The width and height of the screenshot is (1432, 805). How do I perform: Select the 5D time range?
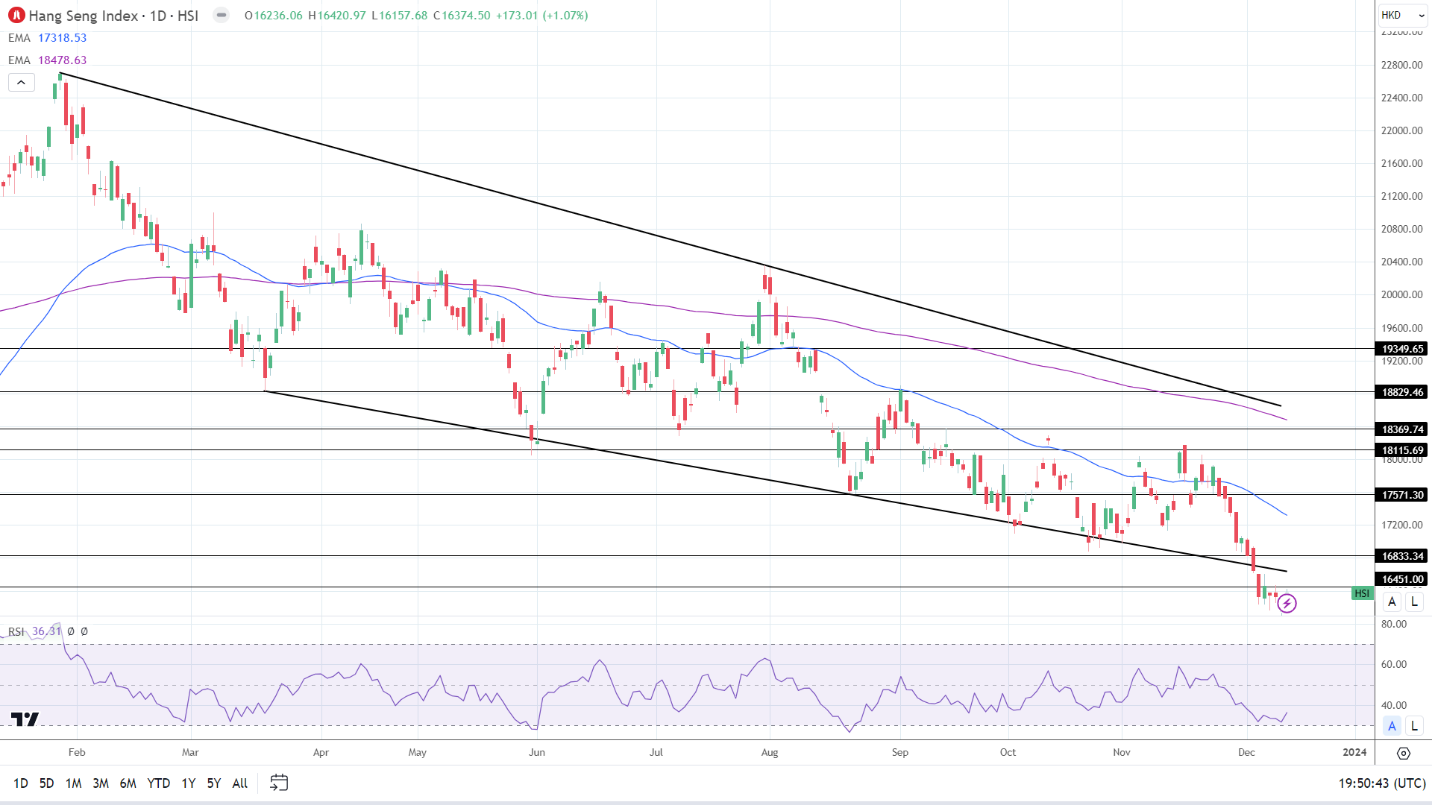pyautogui.click(x=47, y=783)
